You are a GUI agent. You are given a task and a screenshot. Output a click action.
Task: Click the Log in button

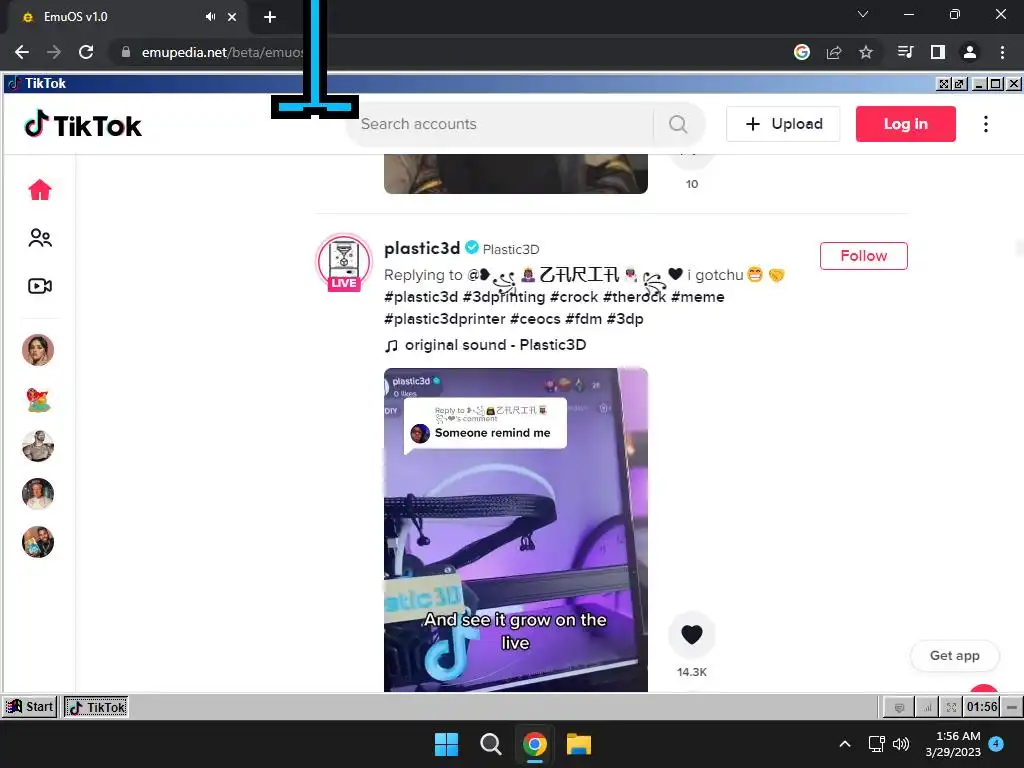[x=906, y=124]
